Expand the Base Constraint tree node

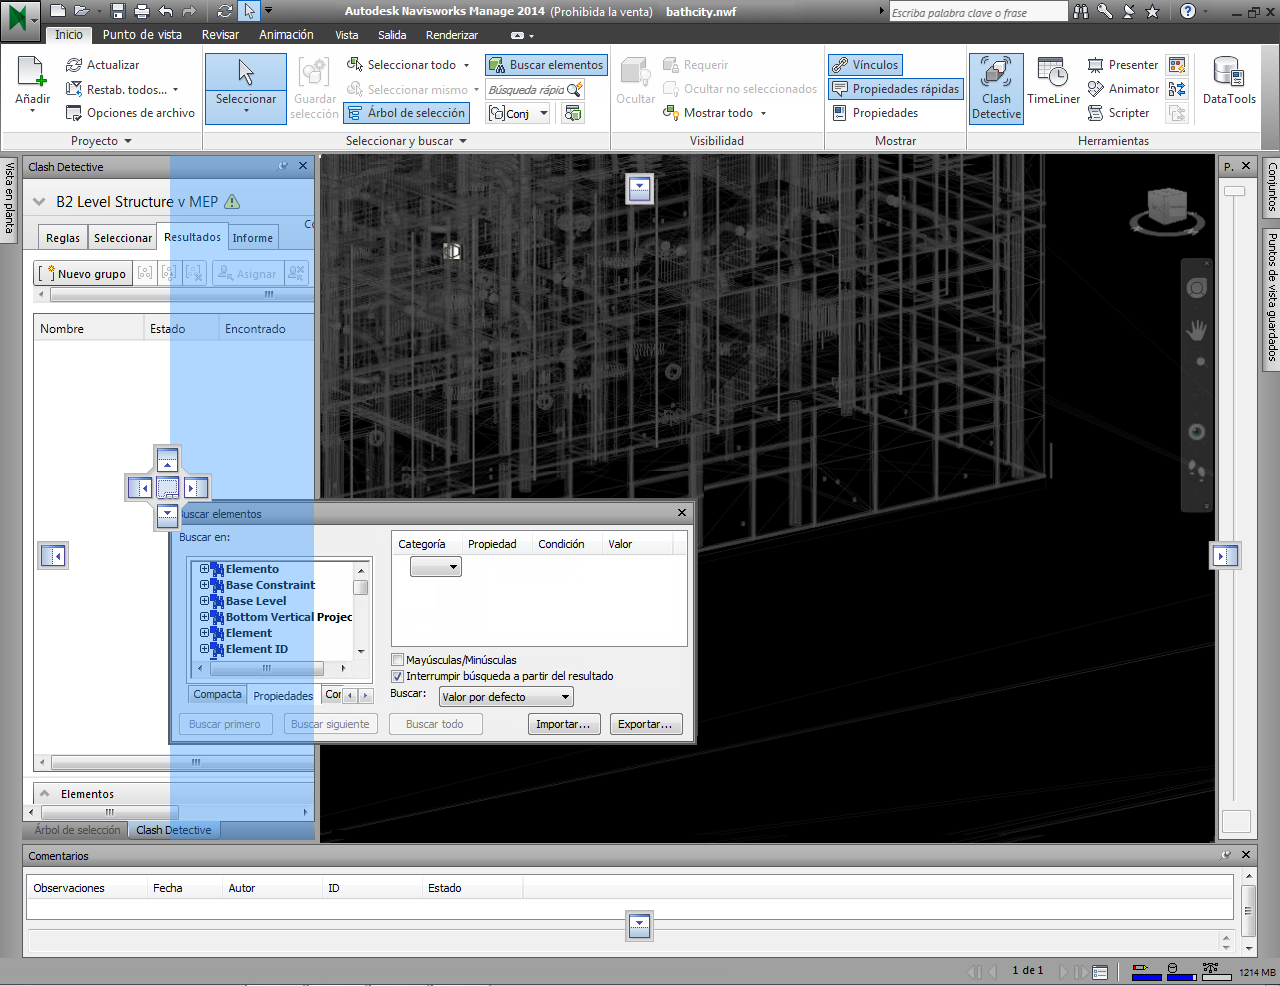204,585
